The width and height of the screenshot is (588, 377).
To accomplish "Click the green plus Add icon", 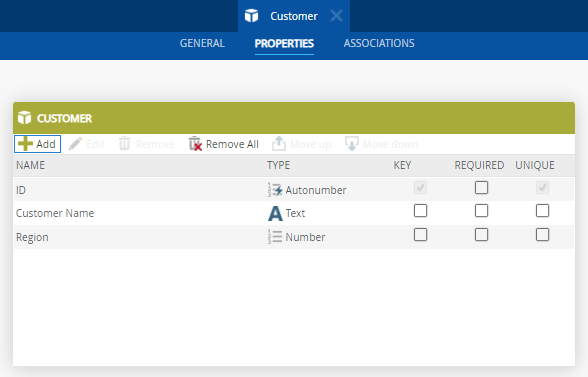I will tap(25, 144).
